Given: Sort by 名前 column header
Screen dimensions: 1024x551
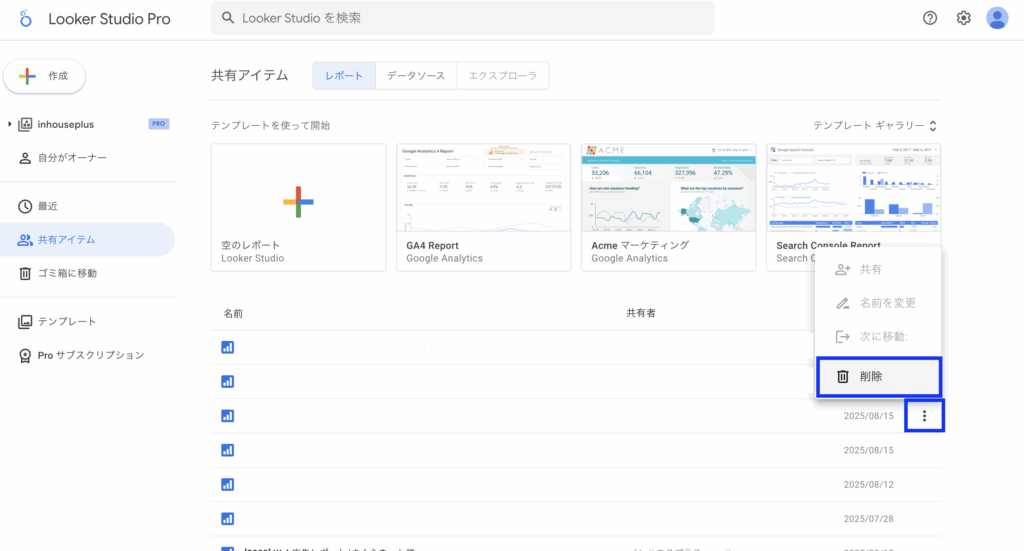Looking at the screenshot, I should click(x=233, y=313).
